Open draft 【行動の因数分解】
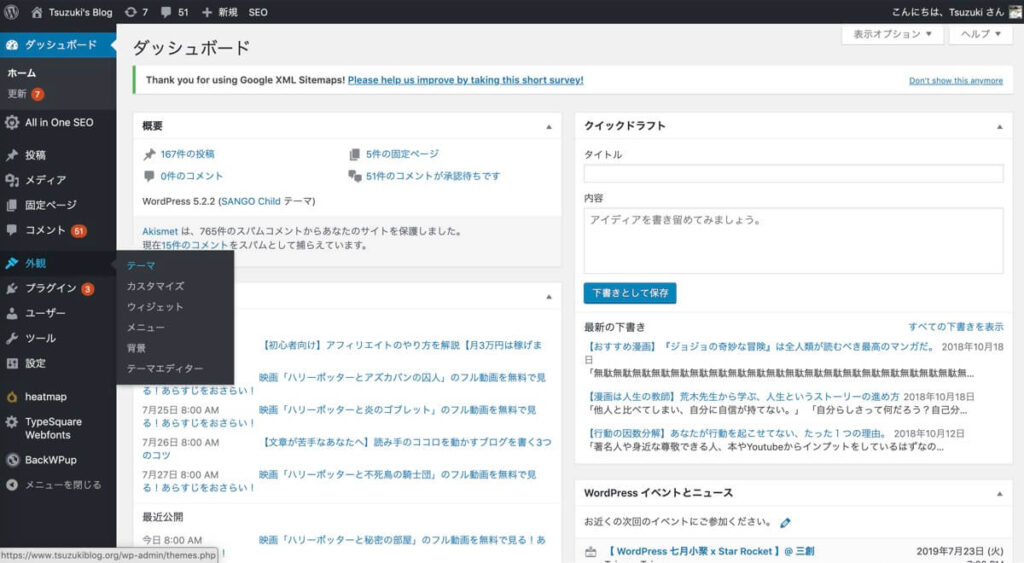This screenshot has width=1024, height=563. [737, 433]
